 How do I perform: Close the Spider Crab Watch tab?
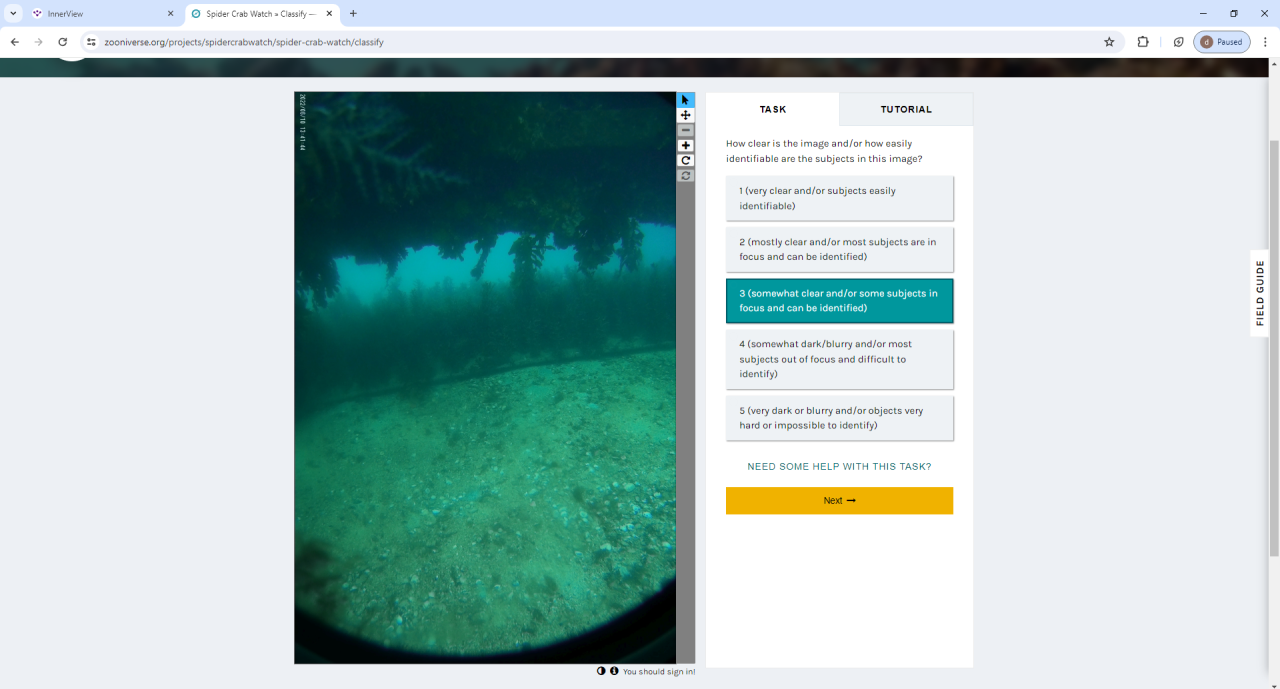(330, 14)
